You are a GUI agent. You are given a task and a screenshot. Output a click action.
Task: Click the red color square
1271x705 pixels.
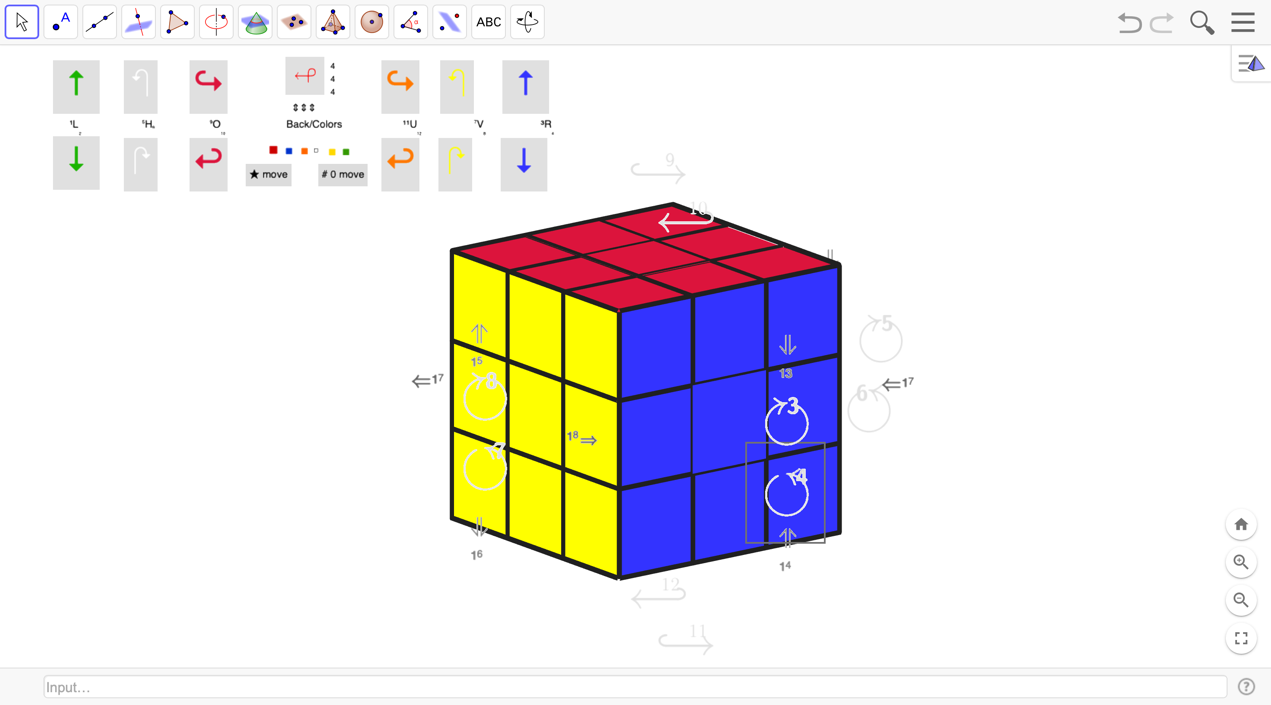[x=273, y=150]
